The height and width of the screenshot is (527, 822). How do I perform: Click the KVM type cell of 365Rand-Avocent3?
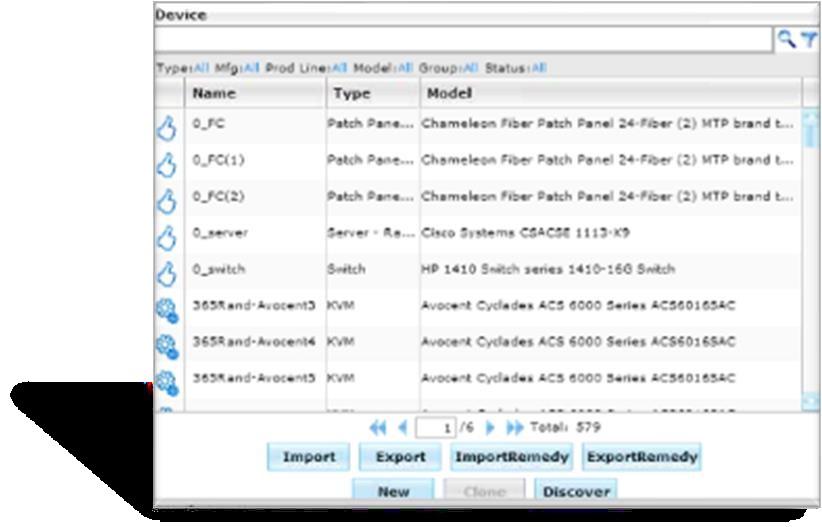click(x=341, y=305)
